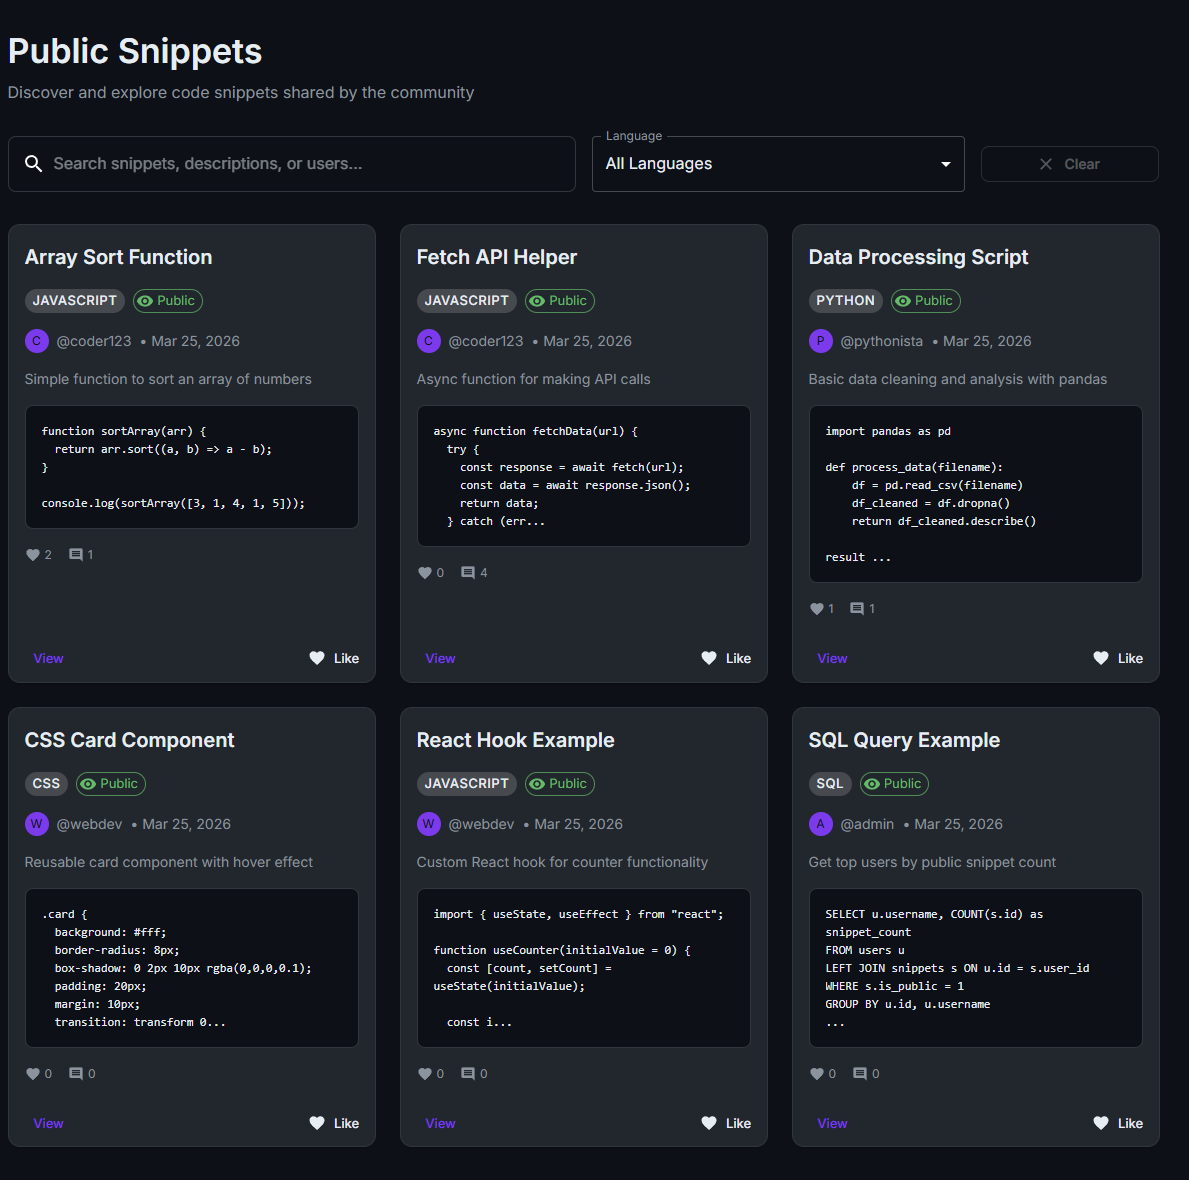Open the All Languages dropdown
1189x1180 pixels.
(778, 164)
